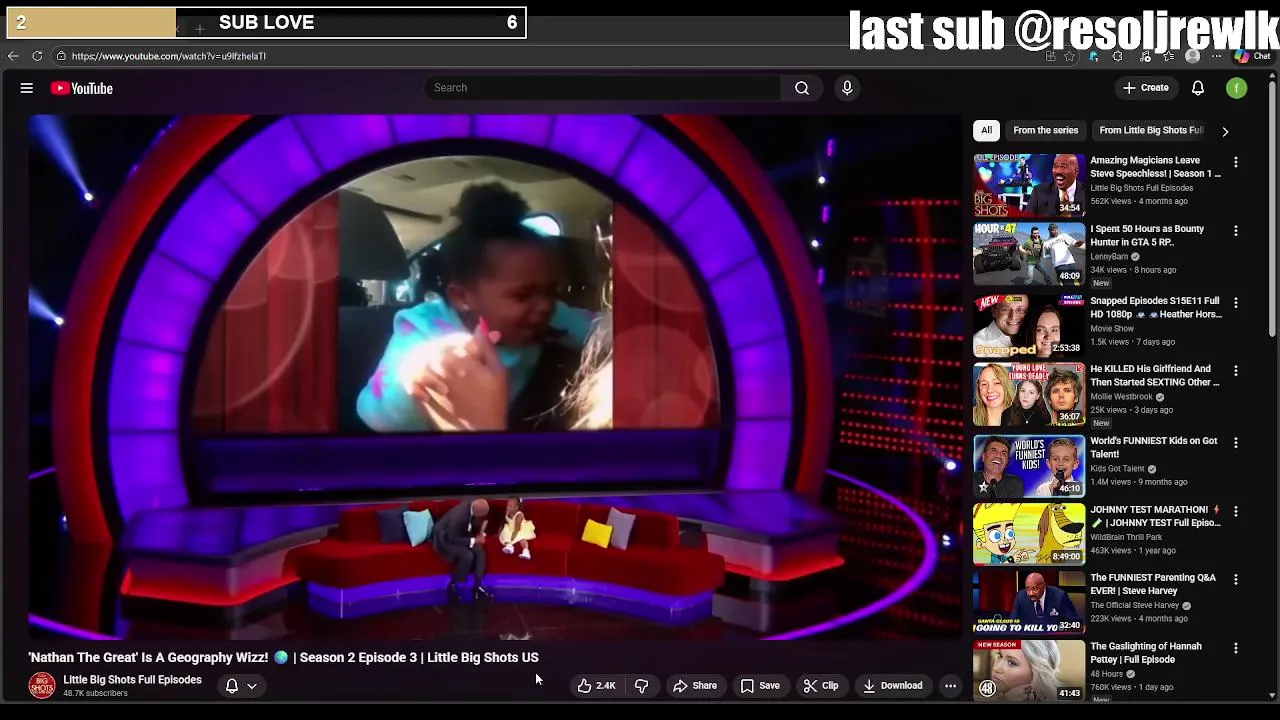
Task: Click 'Kids Got Talent' channel name
Action: [x=1117, y=468]
